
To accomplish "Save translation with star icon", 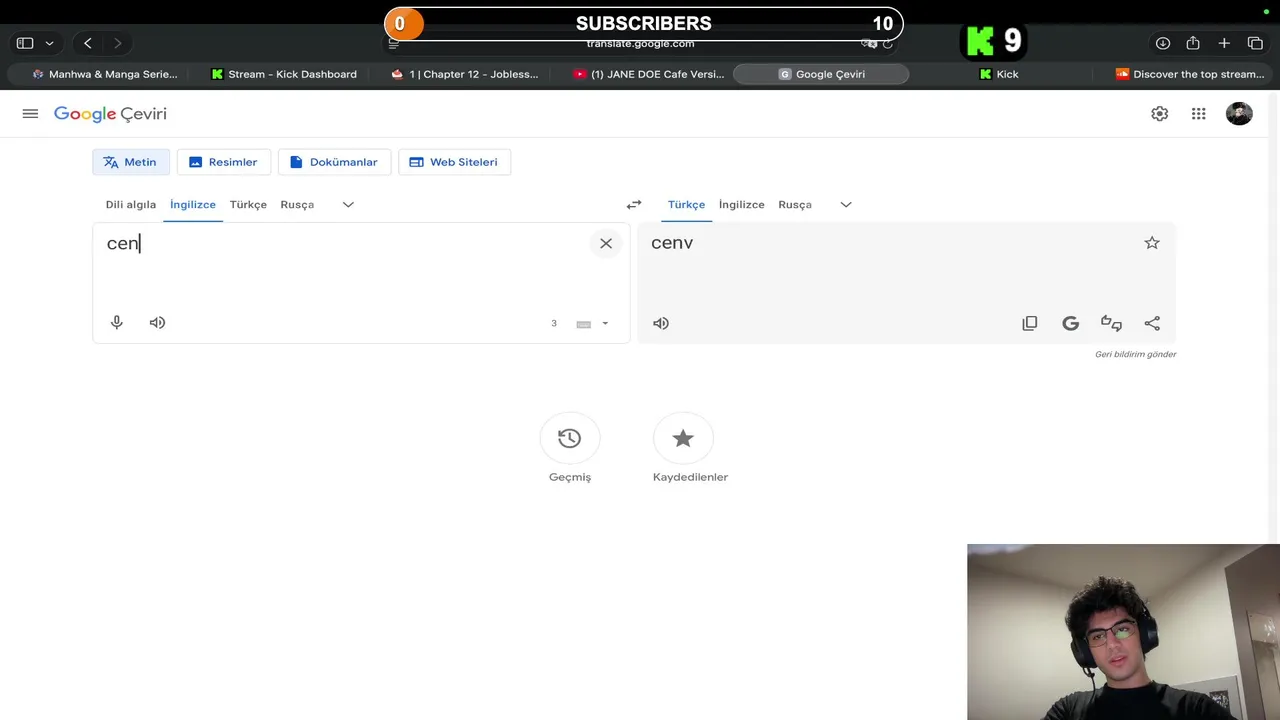I will pos(1152,243).
